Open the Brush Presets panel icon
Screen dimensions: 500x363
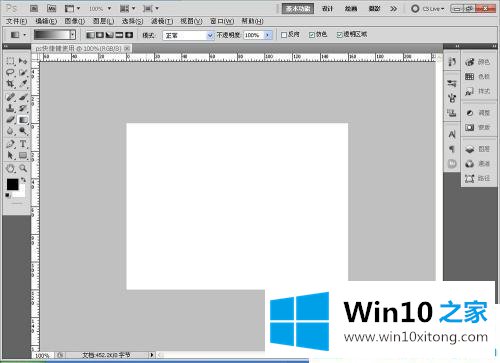coord(452,83)
